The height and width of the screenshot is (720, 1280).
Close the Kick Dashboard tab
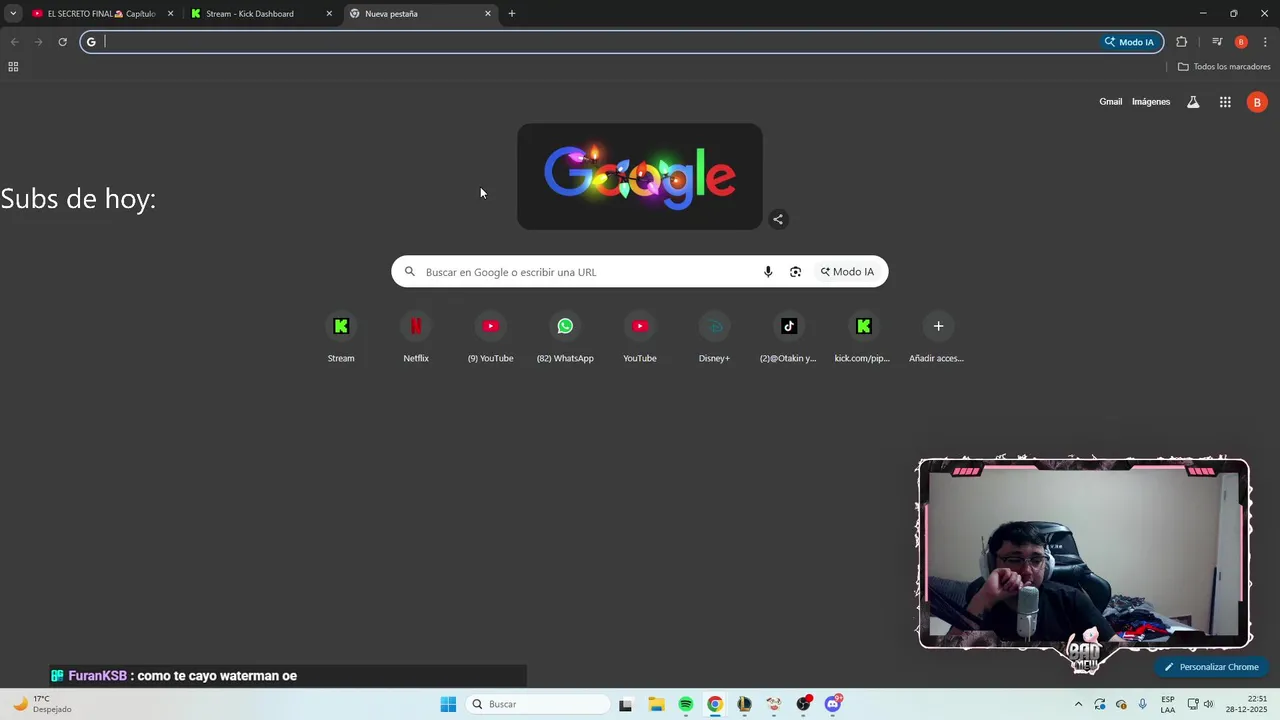(329, 14)
